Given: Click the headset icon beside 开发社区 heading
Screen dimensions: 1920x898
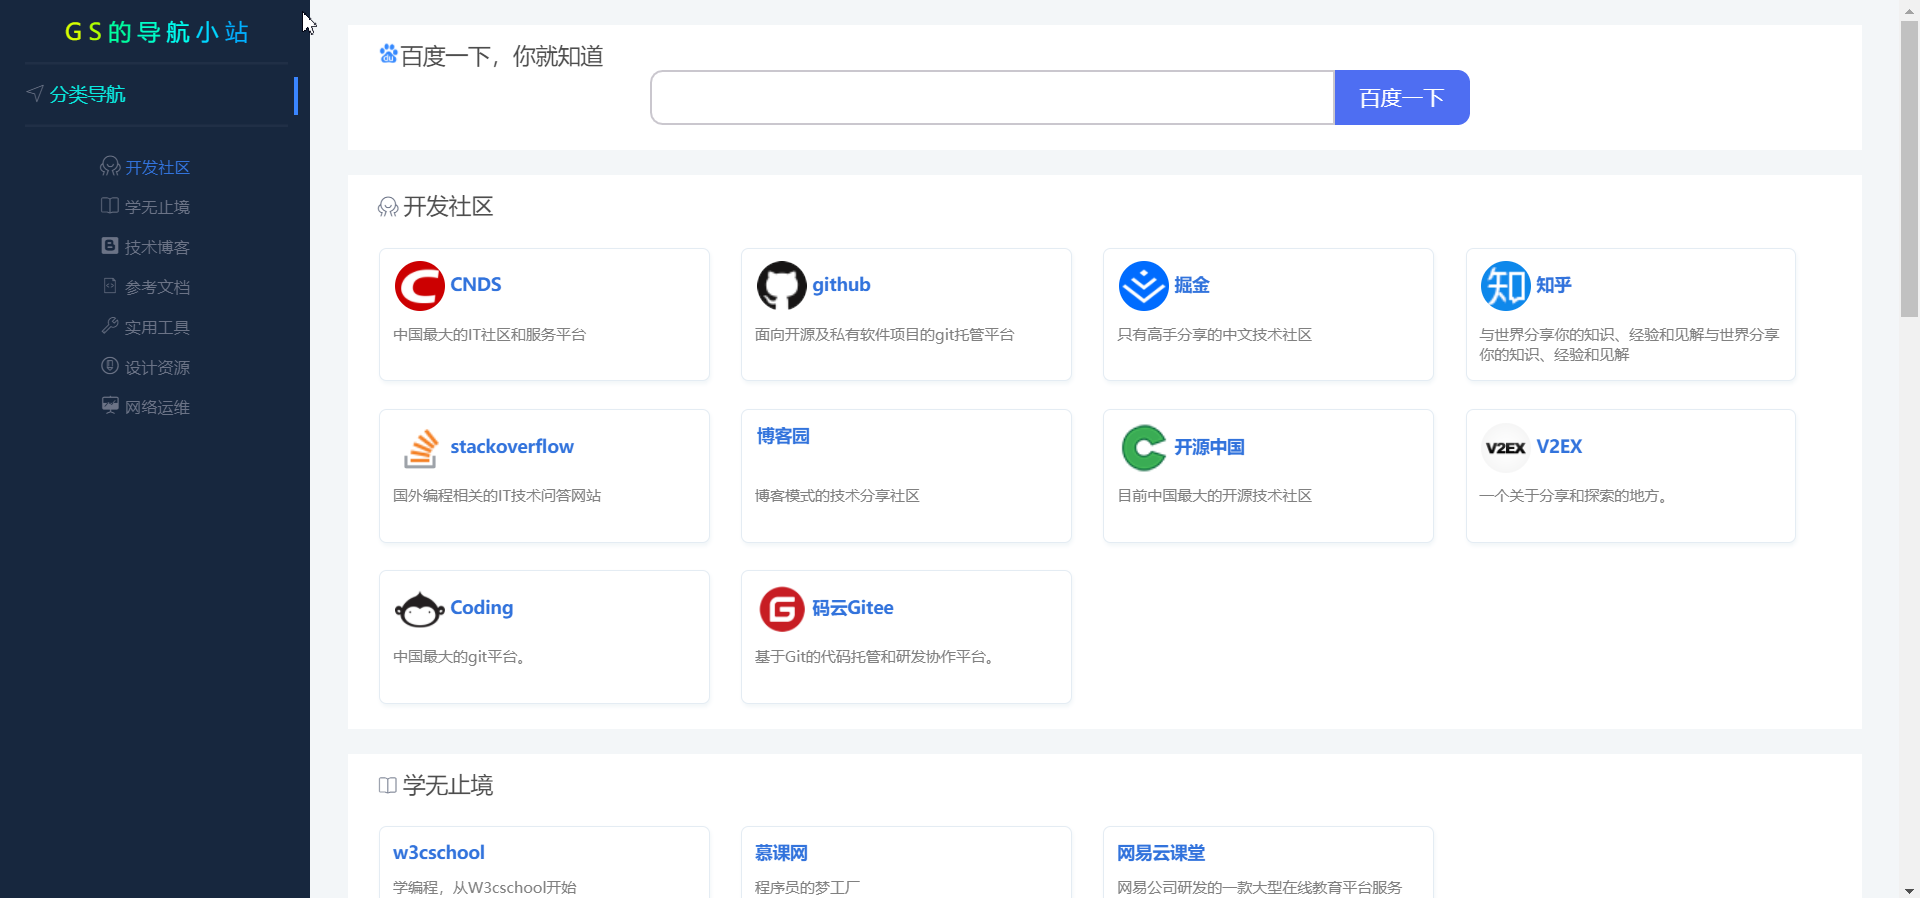Looking at the screenshot, I should 388,207.
